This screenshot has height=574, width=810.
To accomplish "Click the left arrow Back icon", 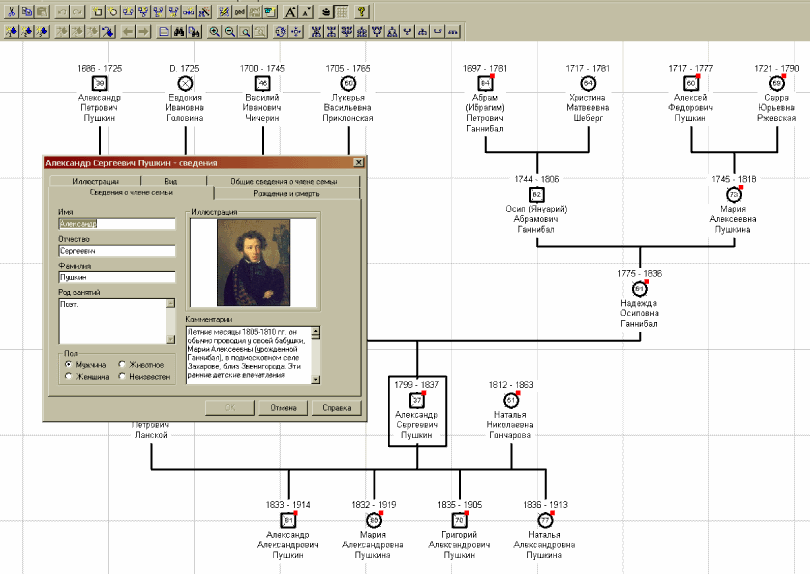I will [x=127, y=32].
